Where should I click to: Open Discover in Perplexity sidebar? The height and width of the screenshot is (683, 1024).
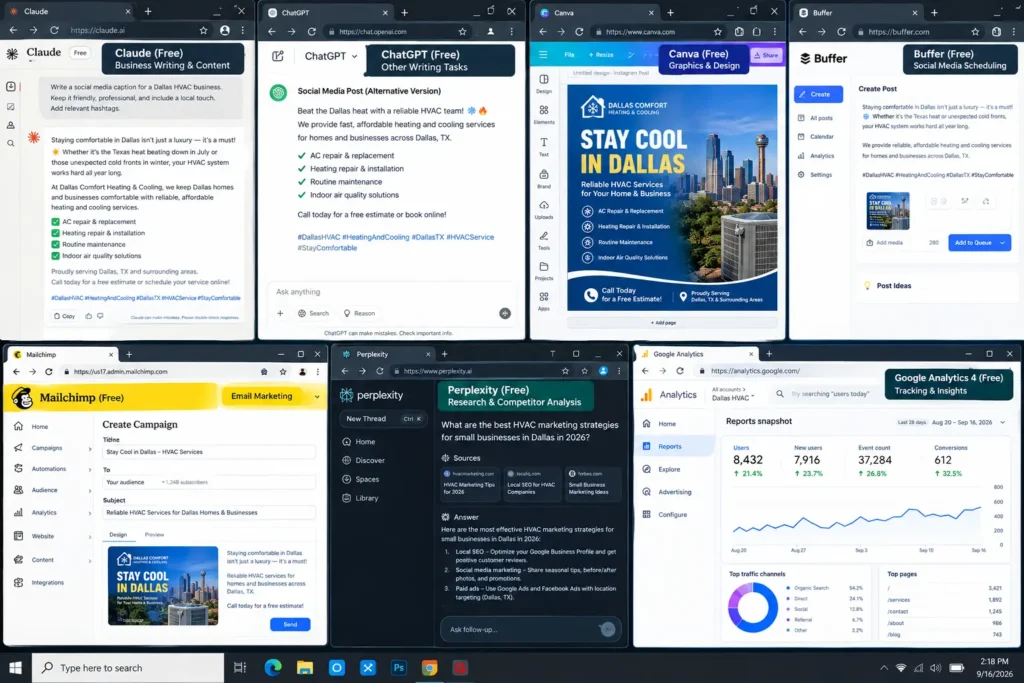[364, 460]
